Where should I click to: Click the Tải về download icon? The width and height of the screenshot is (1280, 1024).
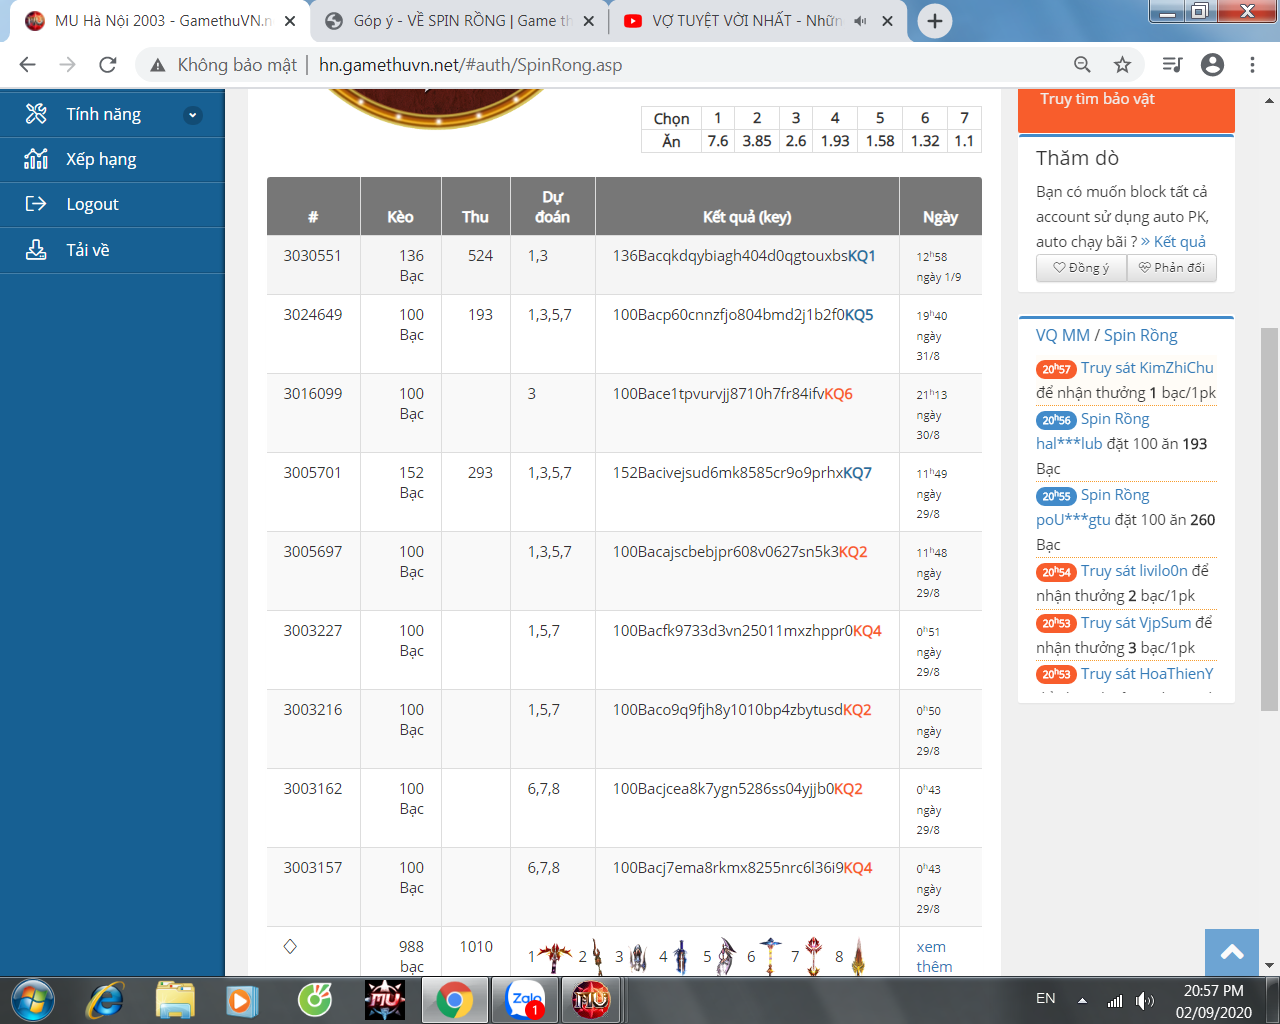36,250
